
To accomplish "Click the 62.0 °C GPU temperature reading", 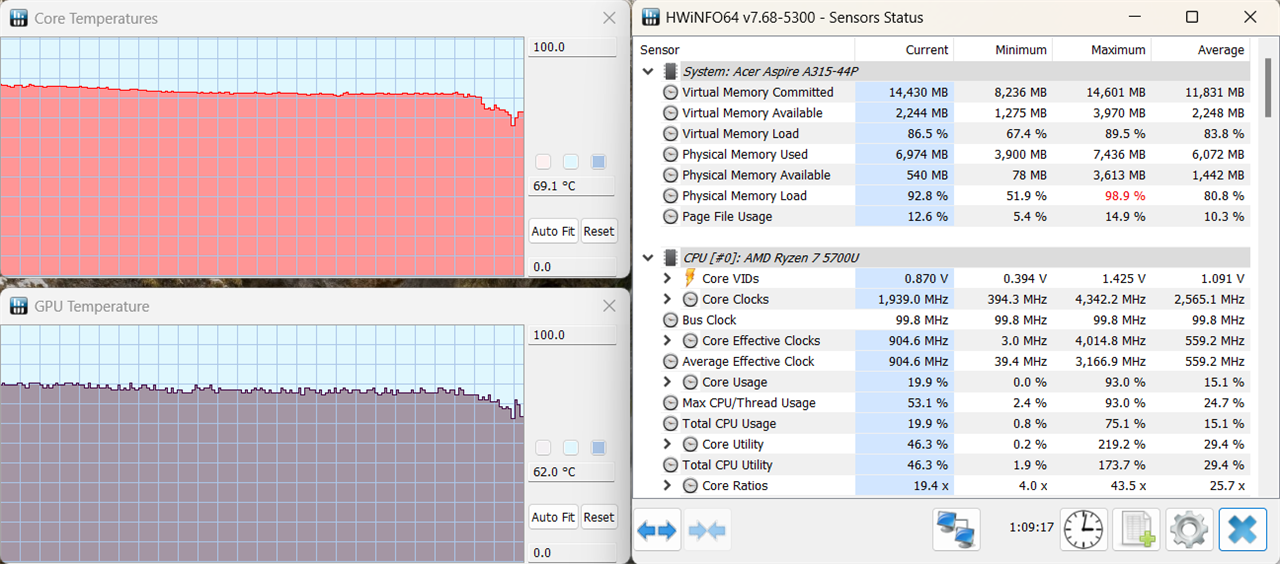I will tap(572, 472).
